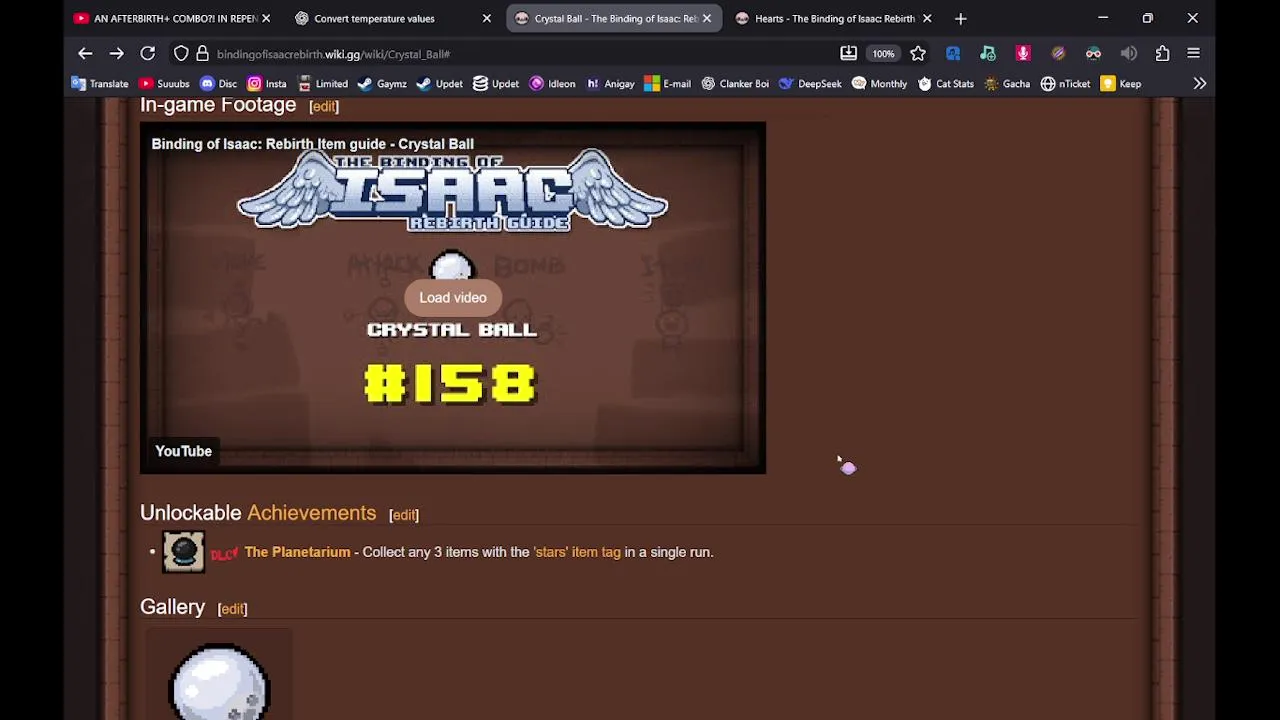Edit the Unlockable Achievements section

click(x=404, y=515)
